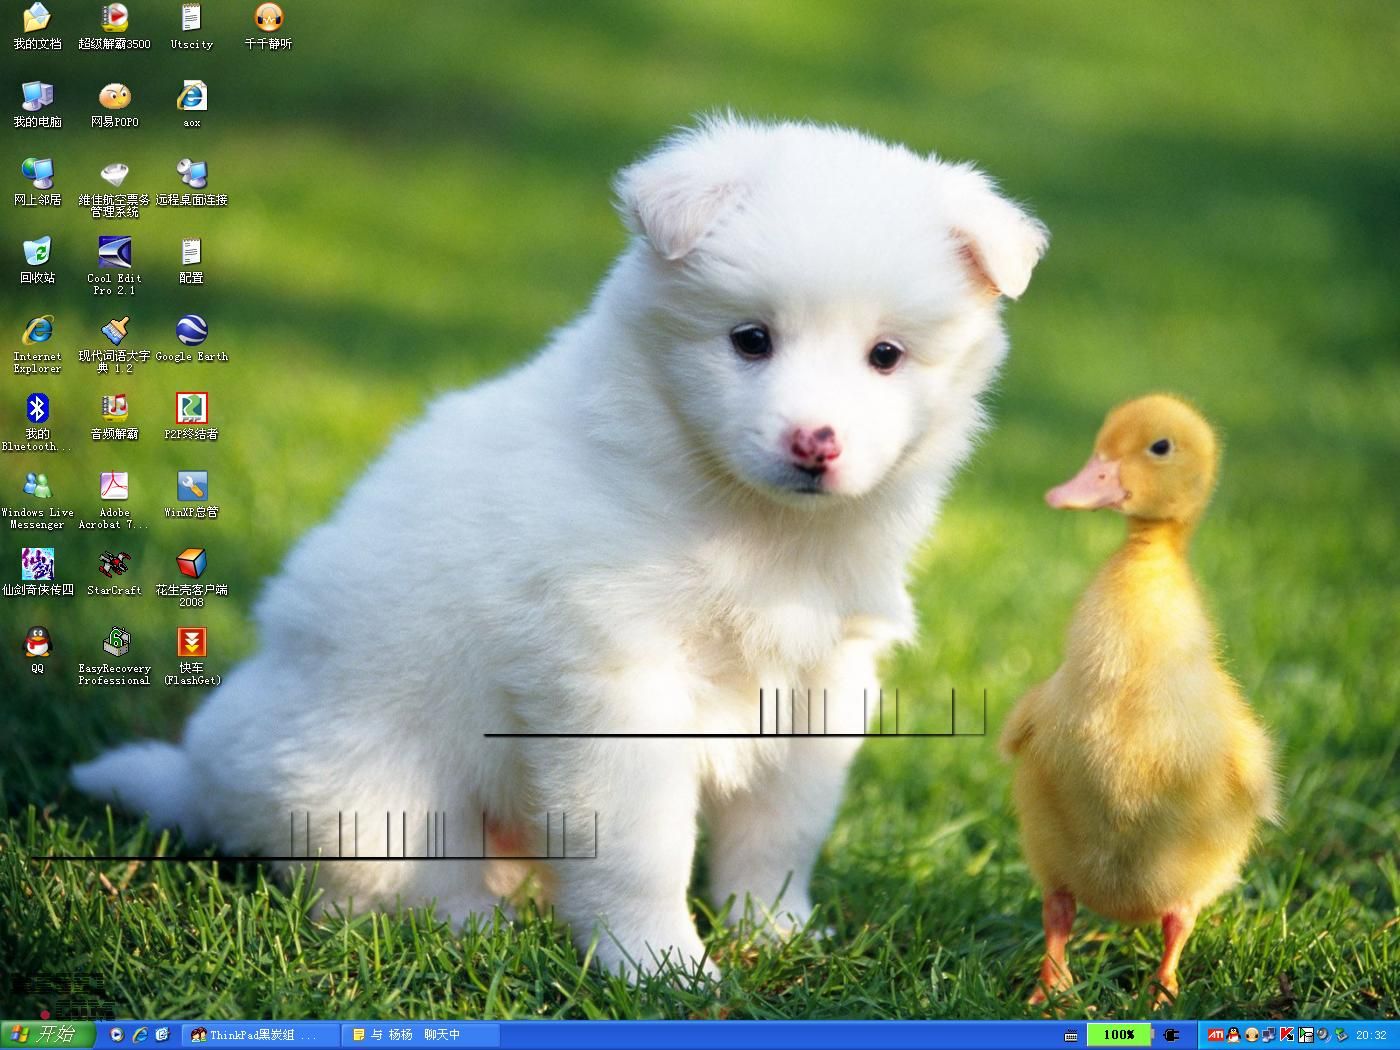The image size is (1400, 1050).
Task: Launch media player from Quick Launch
Action: 116,1035
